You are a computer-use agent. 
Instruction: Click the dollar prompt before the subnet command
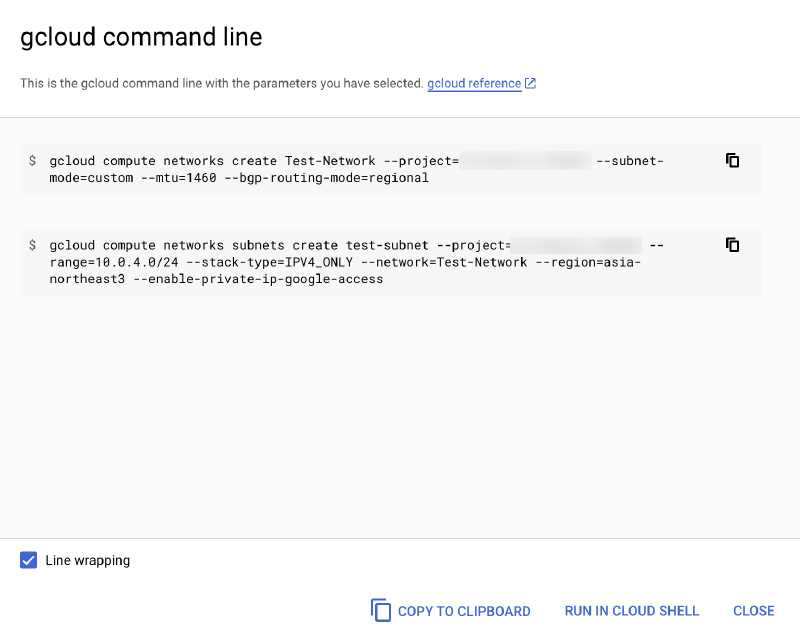pyautogui.click(x=30, y=245)
